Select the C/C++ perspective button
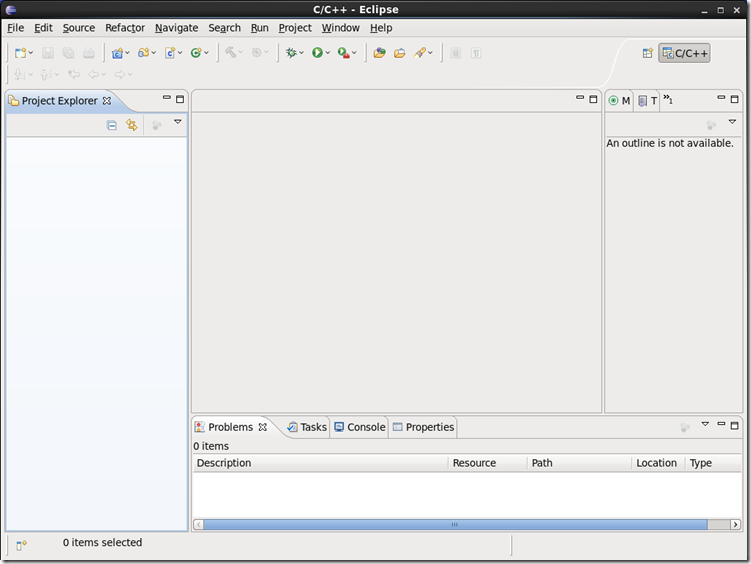Screen dimensions: 751x564 pyautogui.click(x=684, y=53)
